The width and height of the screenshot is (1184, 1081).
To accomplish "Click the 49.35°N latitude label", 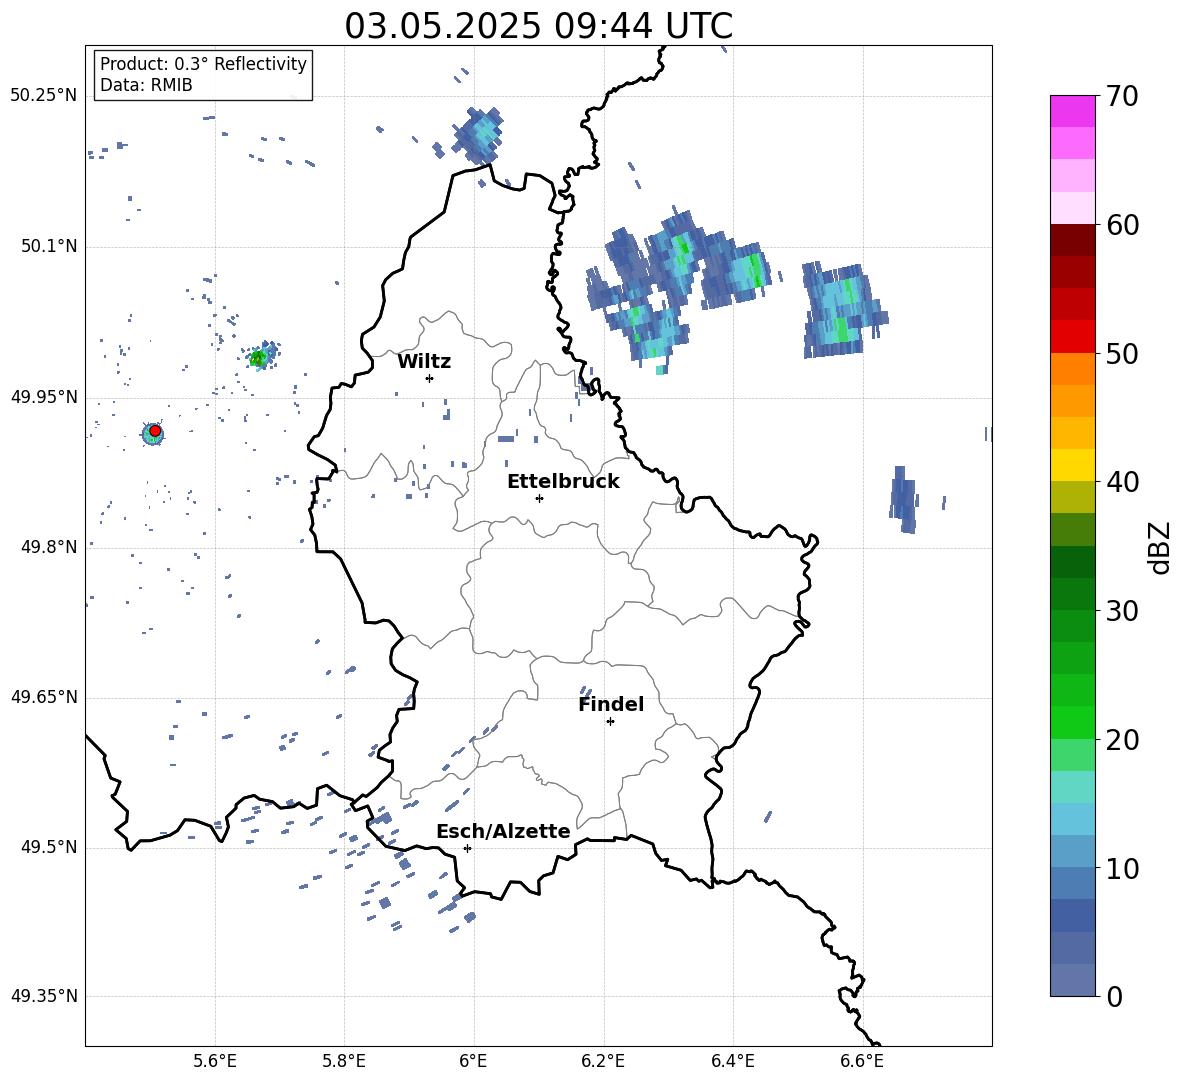I will pyautogui.click(x=44, y=996).
